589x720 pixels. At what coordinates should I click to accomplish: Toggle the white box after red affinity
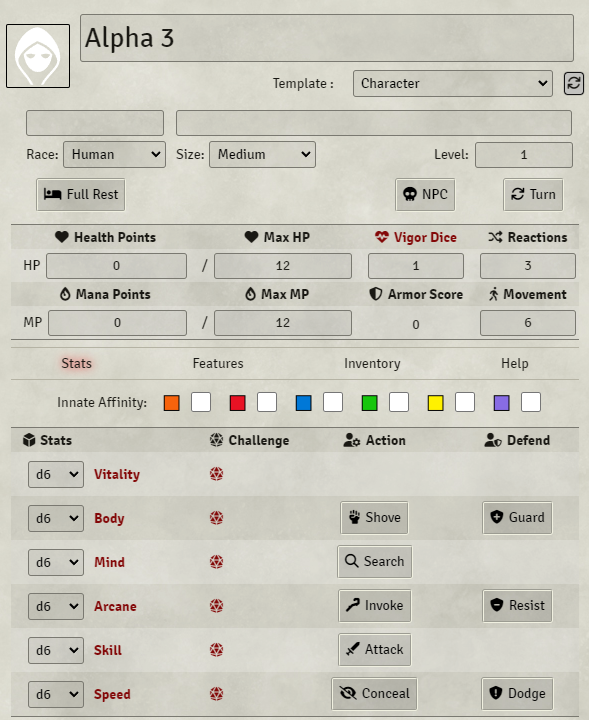(x=267, y=403)
